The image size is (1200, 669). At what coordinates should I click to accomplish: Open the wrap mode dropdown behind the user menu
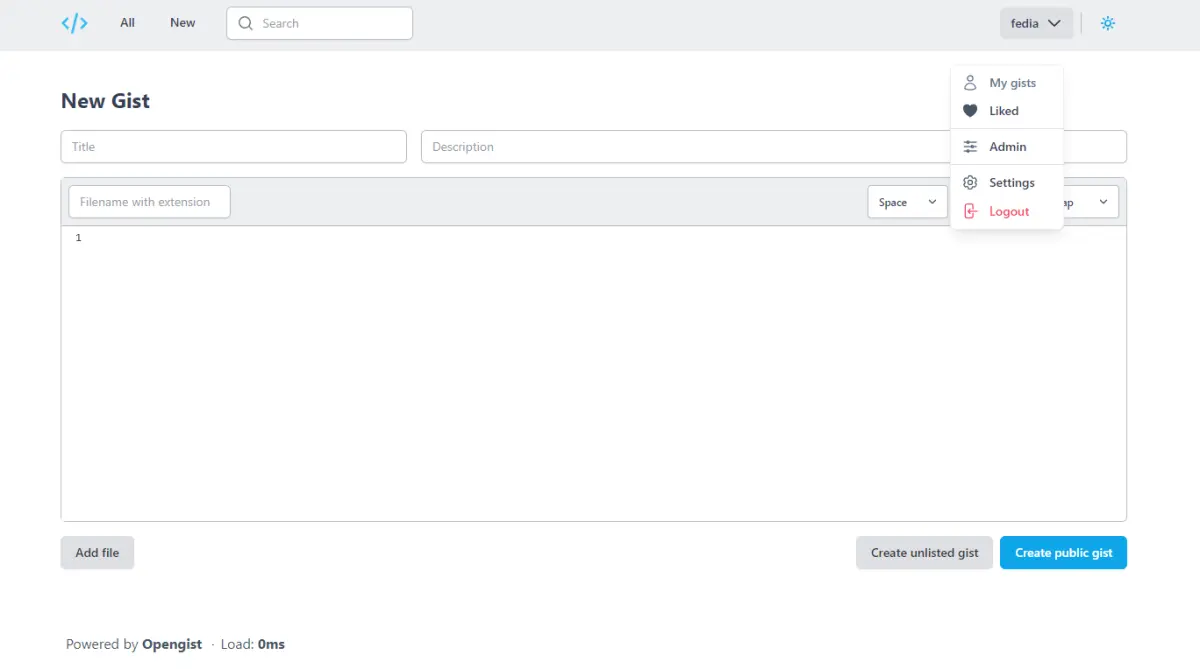[1091, 202]
